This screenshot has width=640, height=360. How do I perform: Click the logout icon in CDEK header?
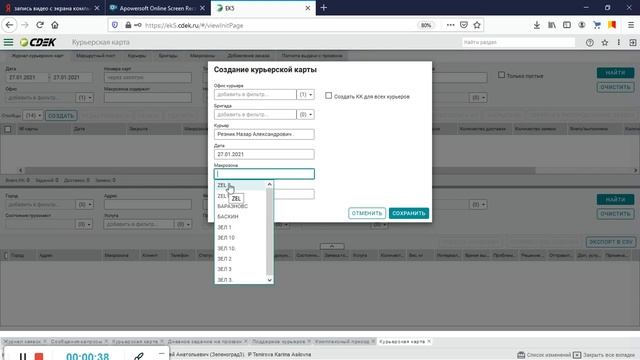(x=633, y=42)
